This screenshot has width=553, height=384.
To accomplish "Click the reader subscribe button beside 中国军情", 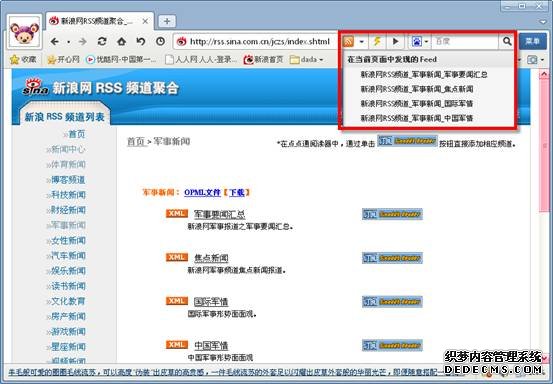I will (392, 345).
